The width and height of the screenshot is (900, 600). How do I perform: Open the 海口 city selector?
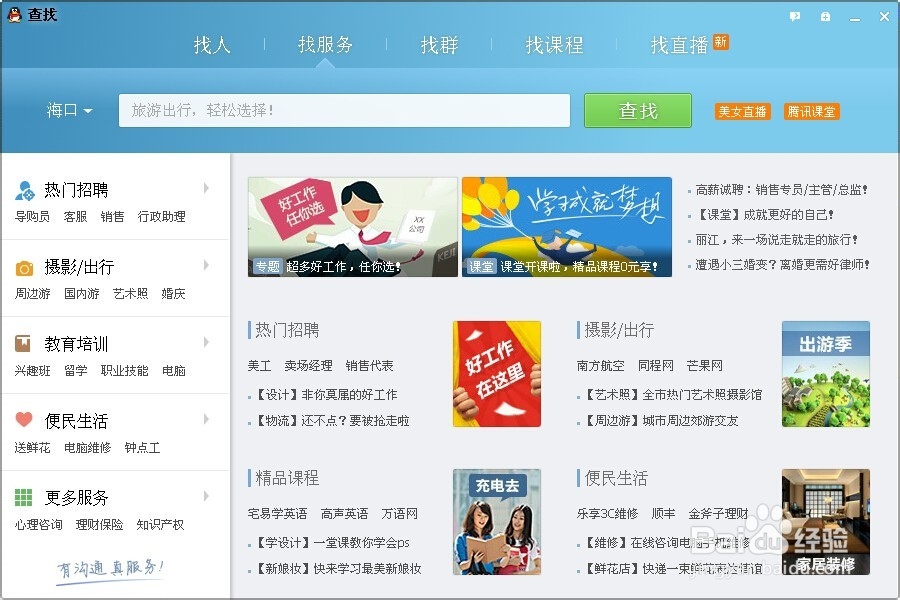(x=67, y=111)
